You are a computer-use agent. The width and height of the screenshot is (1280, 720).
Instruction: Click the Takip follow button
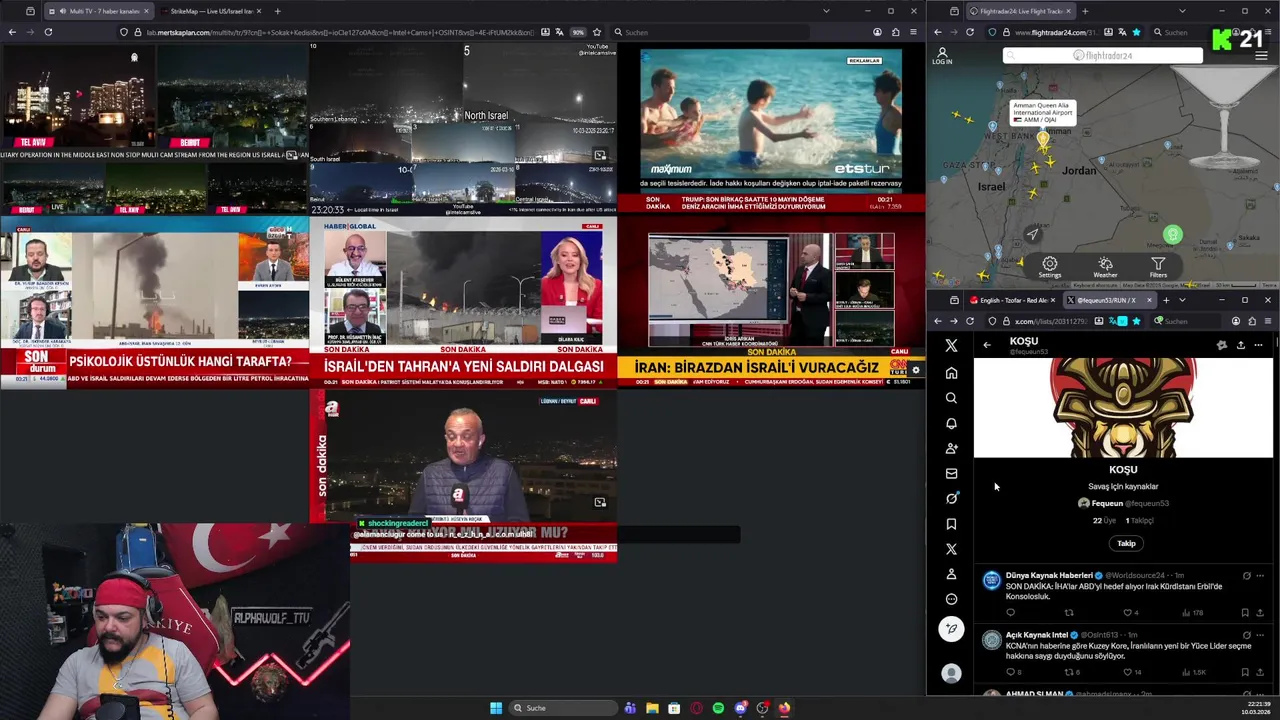(1126, 543)
